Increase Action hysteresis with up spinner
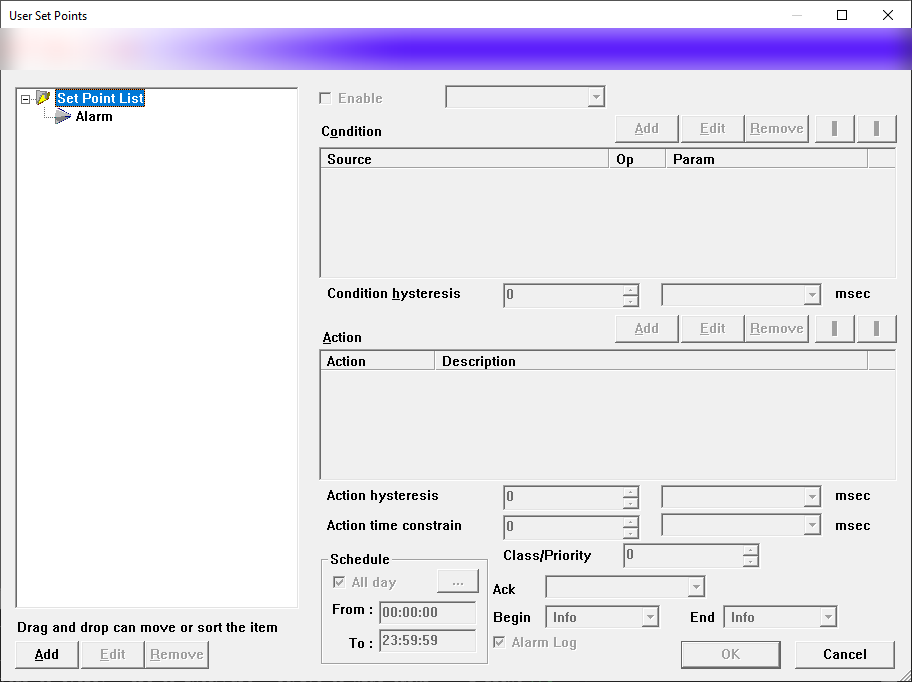This screenshot has height=682, width=912. (630, 491)
